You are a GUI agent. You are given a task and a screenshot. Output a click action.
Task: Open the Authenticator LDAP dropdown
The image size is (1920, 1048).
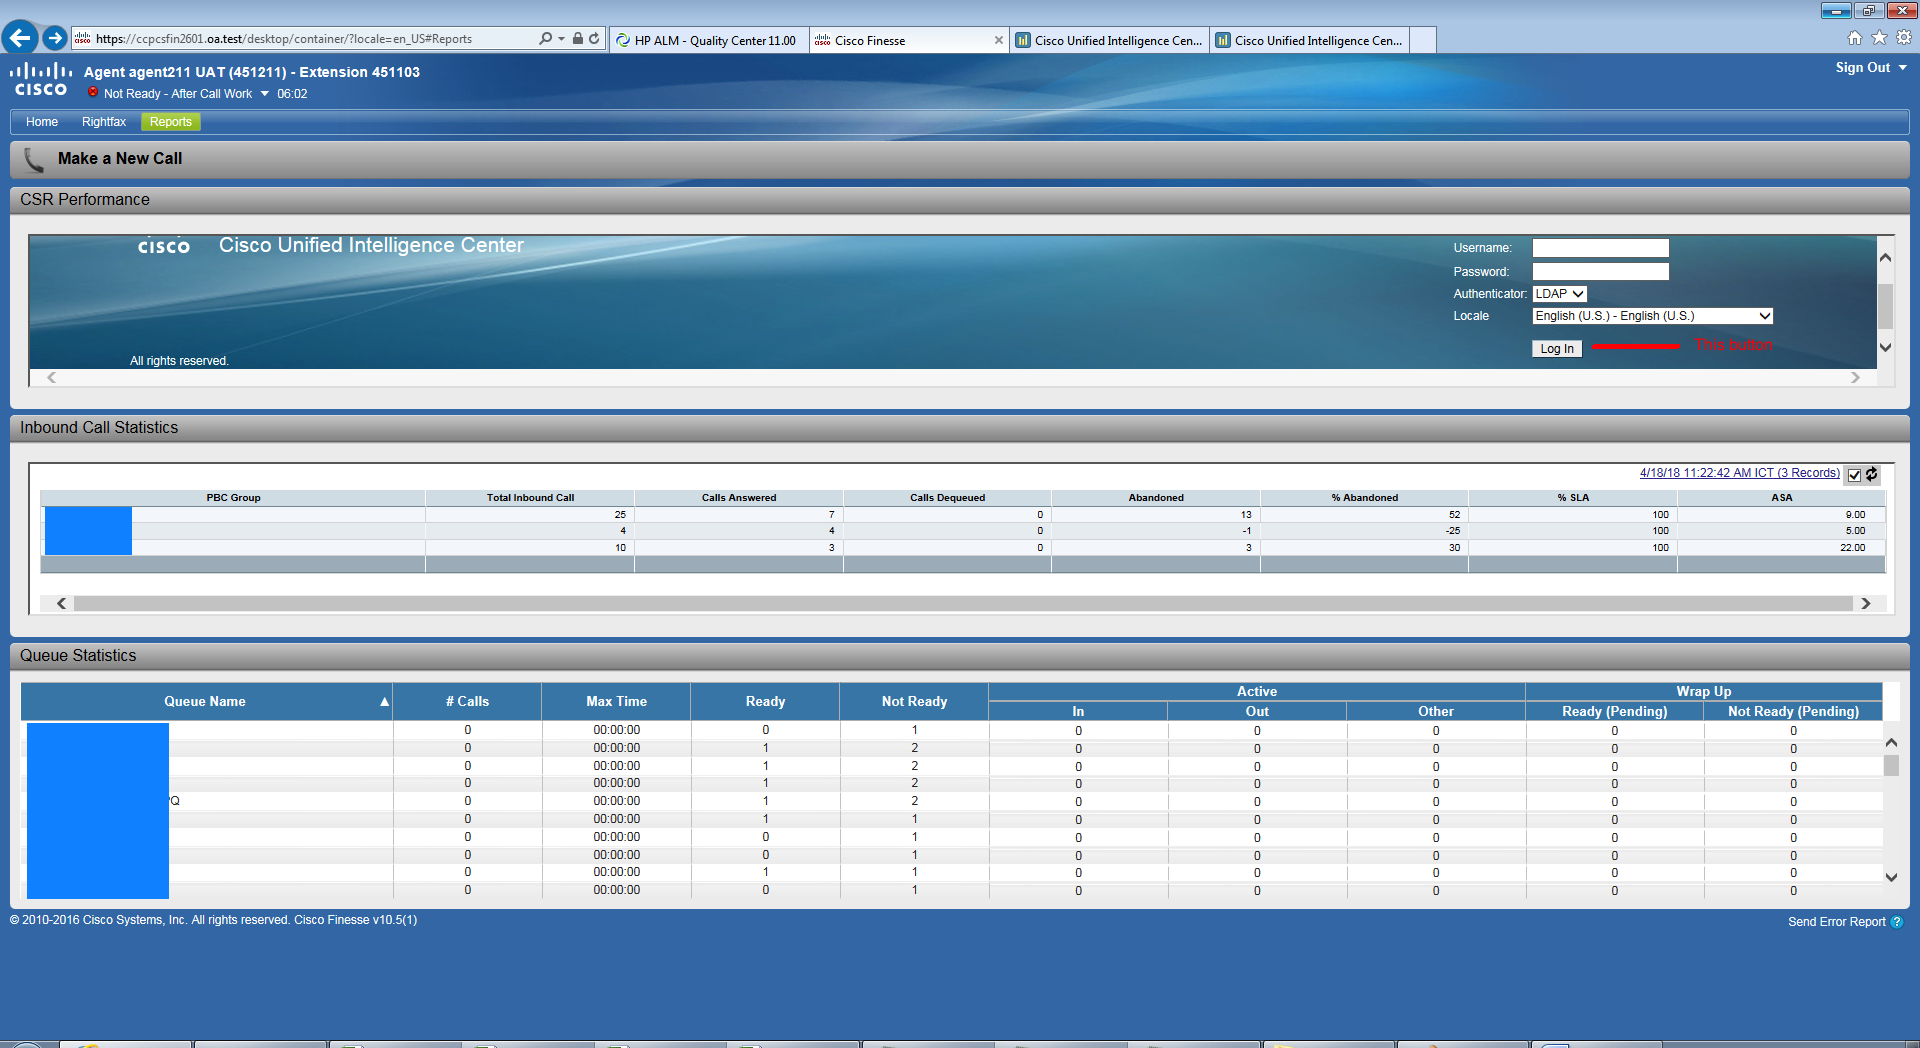pyautogui.click(x=1560, y=294)
